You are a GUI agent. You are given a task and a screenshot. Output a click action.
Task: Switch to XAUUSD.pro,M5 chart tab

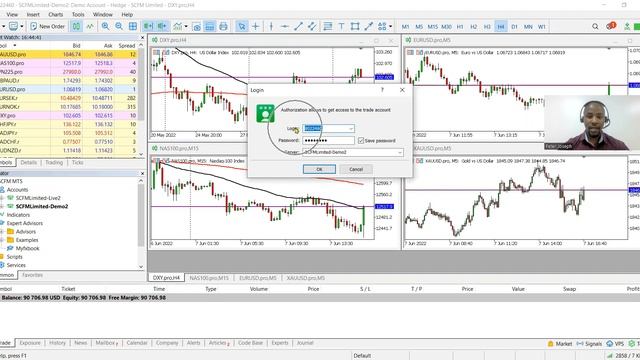305,278
